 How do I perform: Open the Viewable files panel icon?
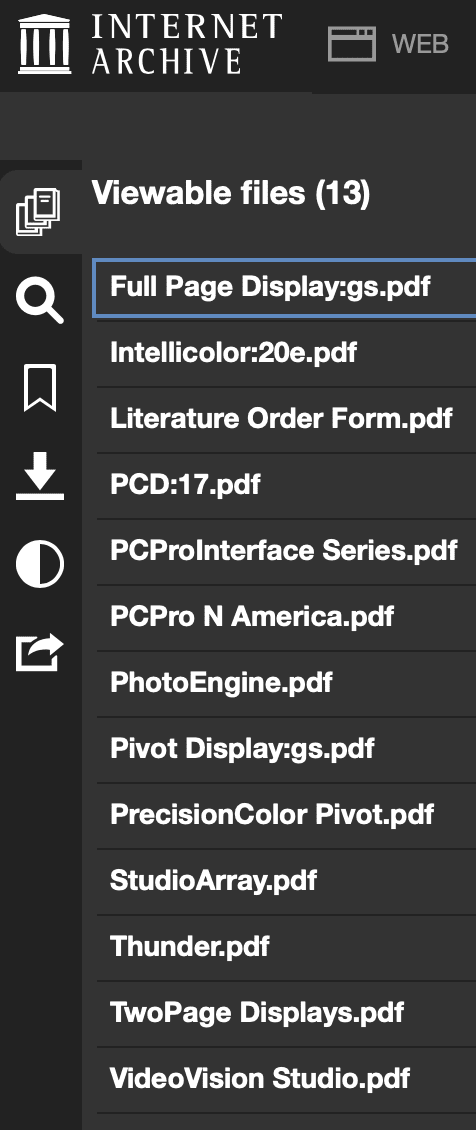pos(39,213)
